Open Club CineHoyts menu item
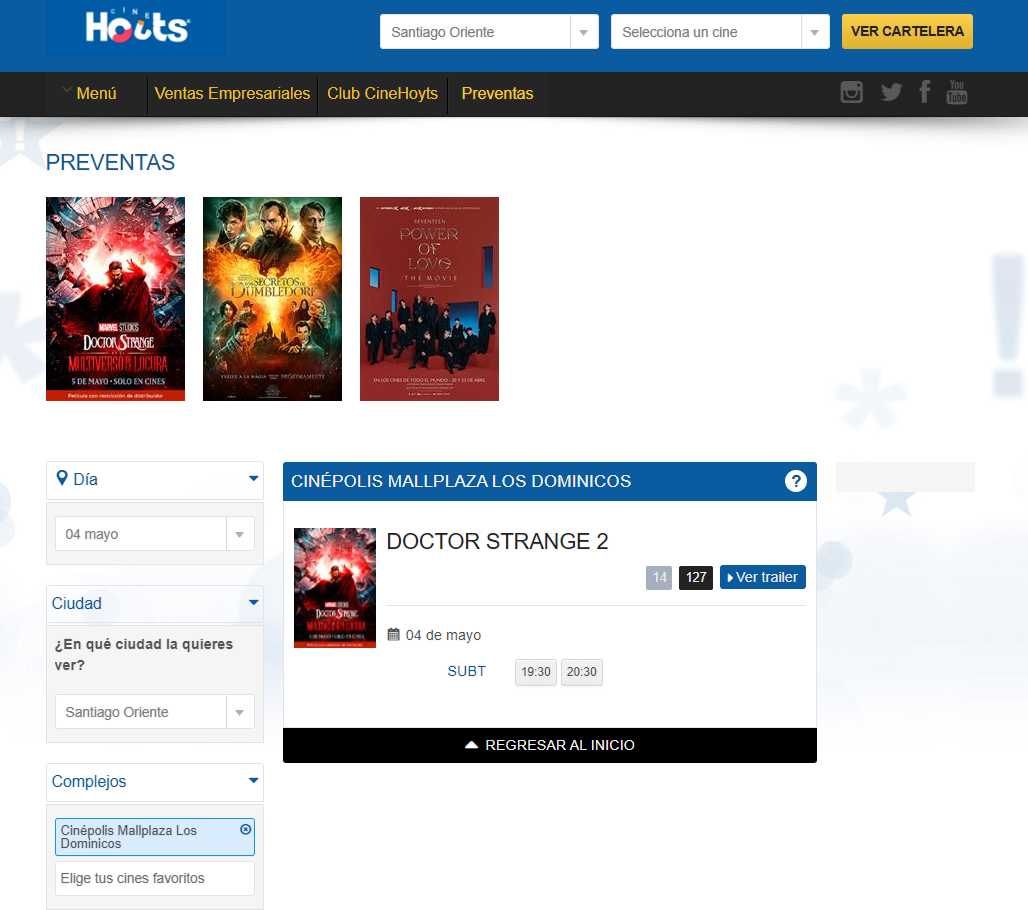Screen dimensions: 1028x910 pos(382,94)
